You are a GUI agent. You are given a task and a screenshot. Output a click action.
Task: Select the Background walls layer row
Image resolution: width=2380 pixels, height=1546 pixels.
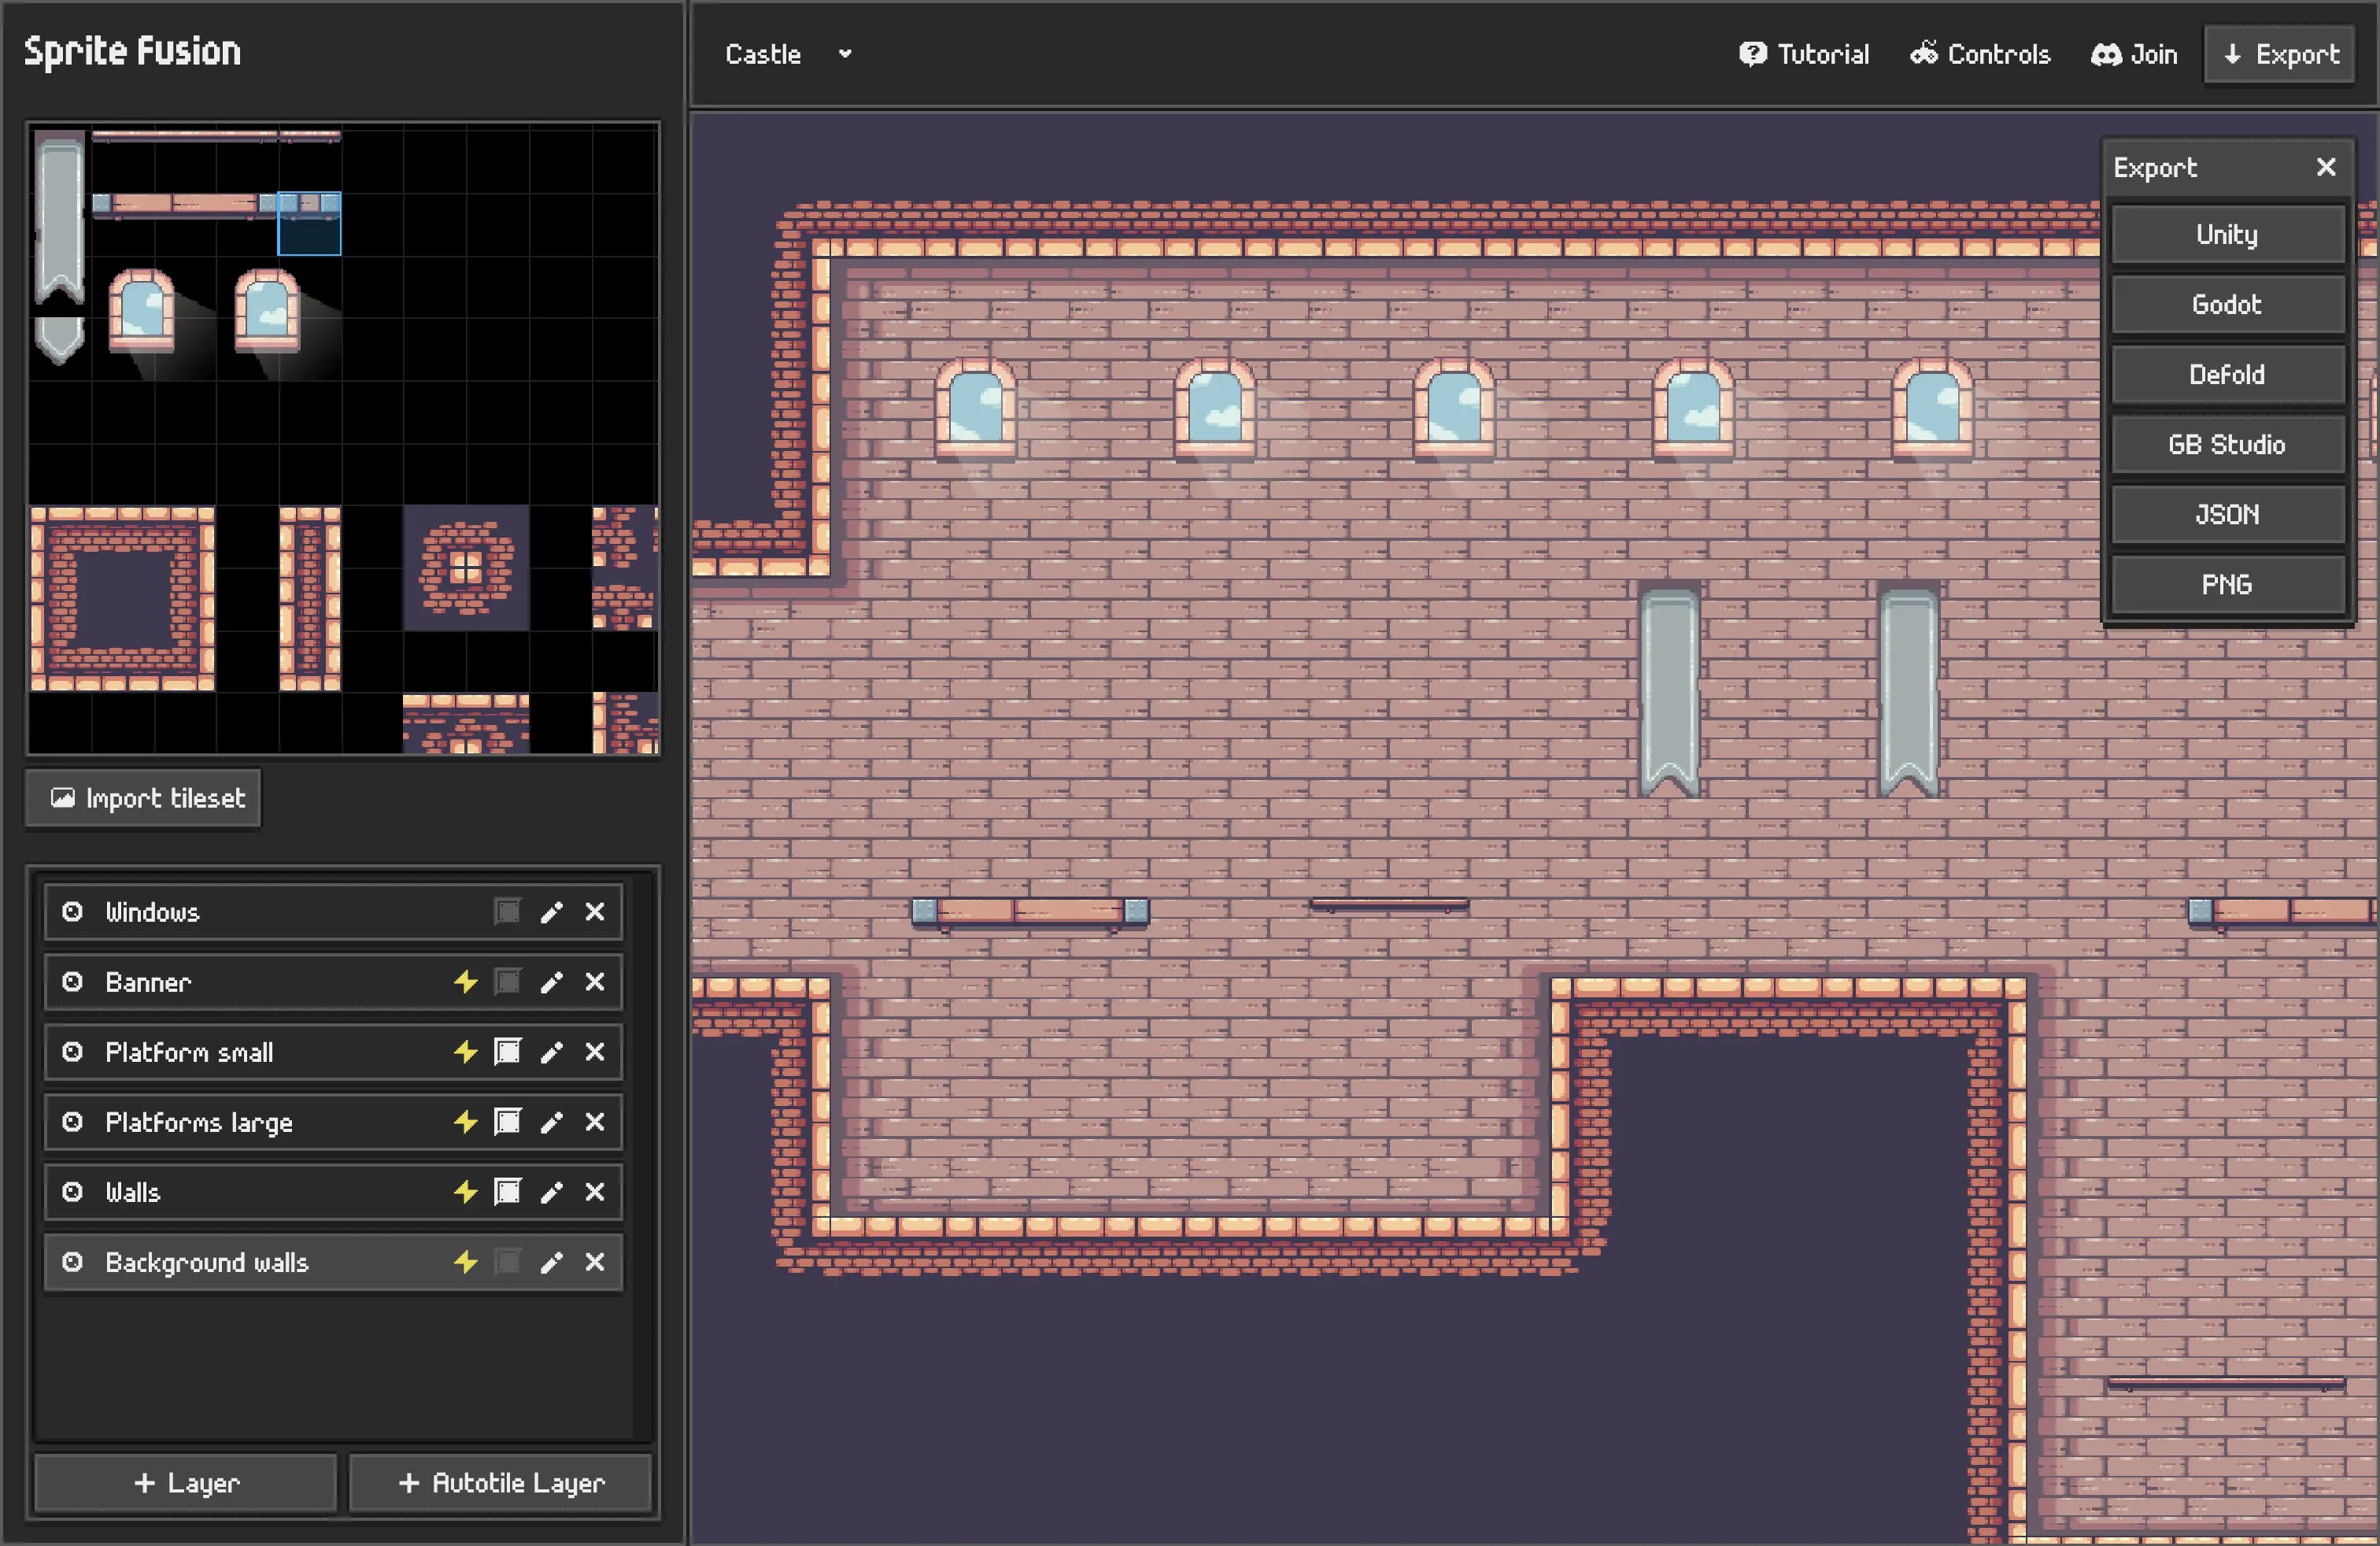(333, 1261)
